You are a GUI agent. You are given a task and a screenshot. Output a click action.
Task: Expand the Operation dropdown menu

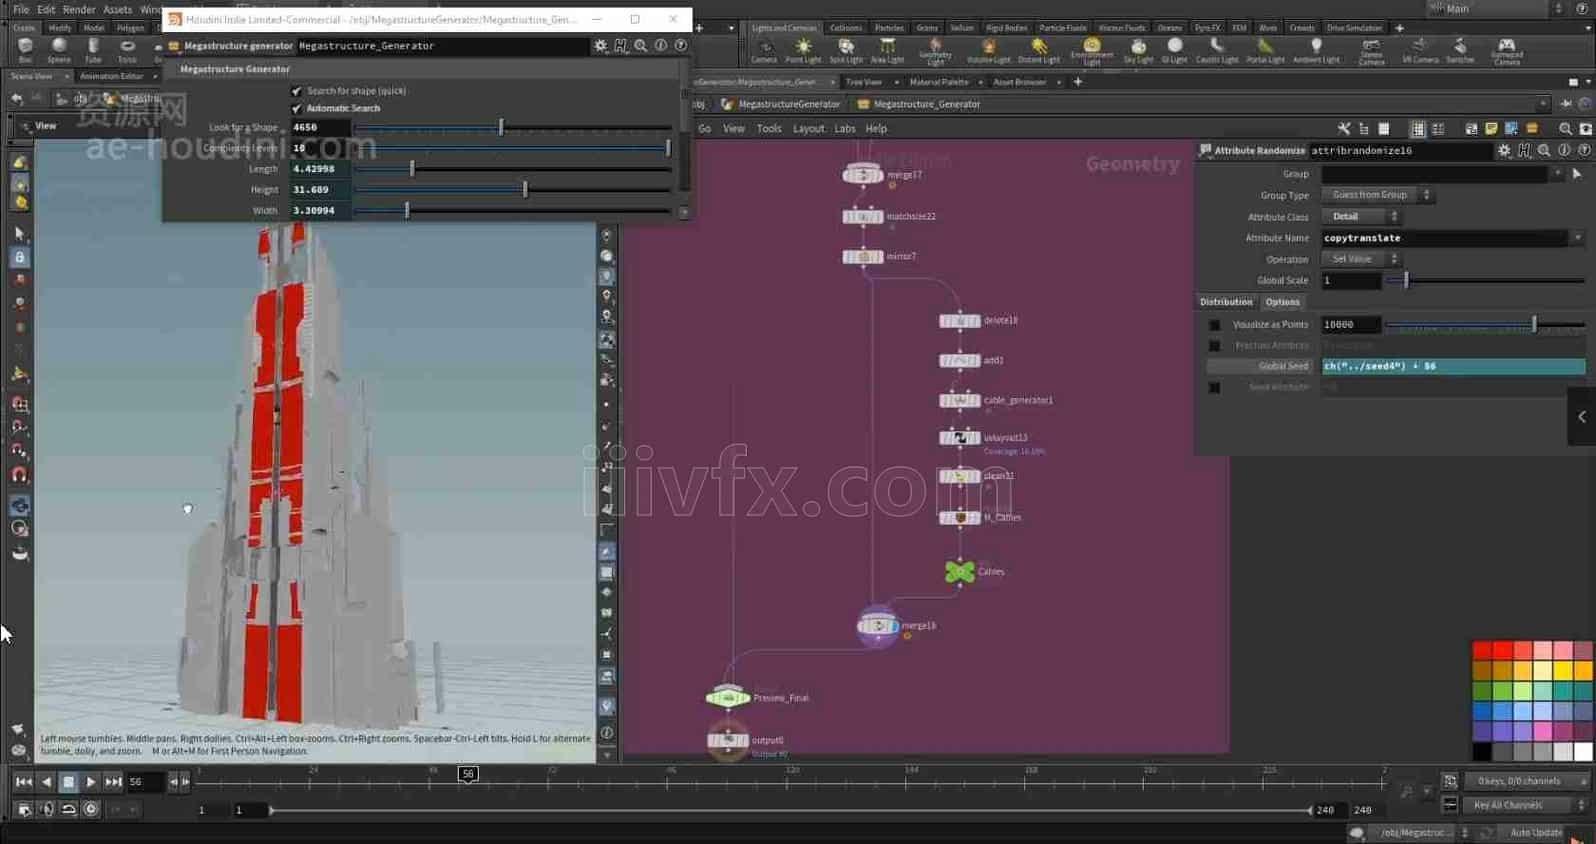(1363, 259)
